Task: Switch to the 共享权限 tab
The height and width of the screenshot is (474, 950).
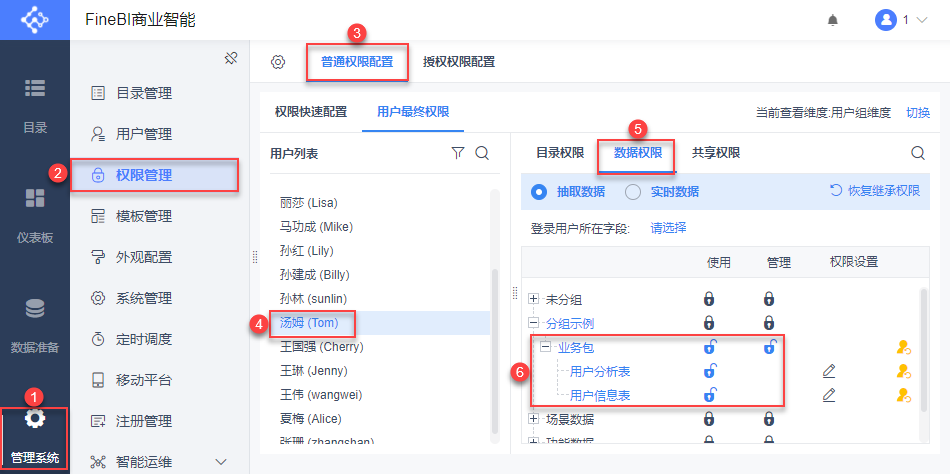Action: 716,153
